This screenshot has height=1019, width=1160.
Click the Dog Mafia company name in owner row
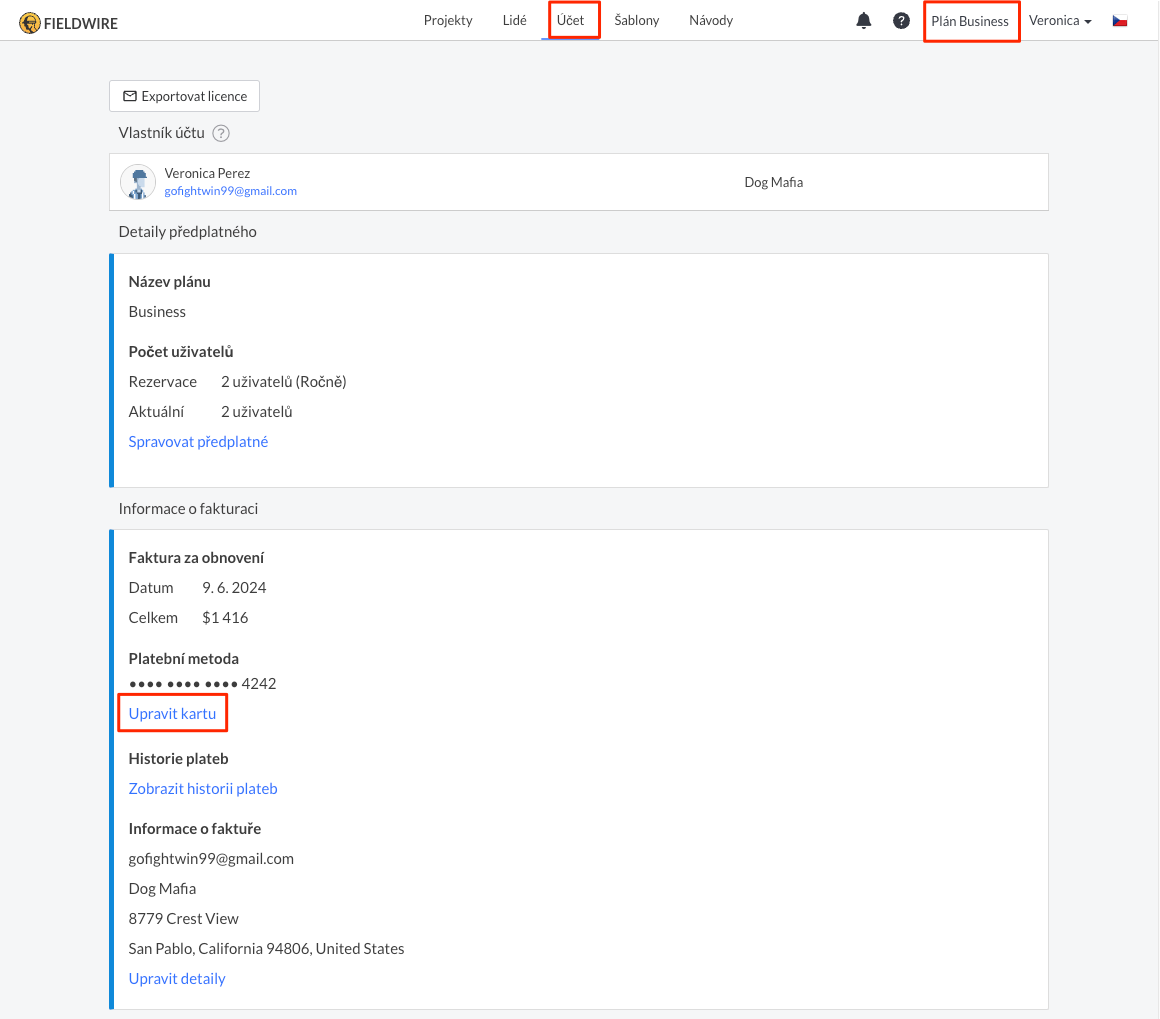[x=774, y=182]
